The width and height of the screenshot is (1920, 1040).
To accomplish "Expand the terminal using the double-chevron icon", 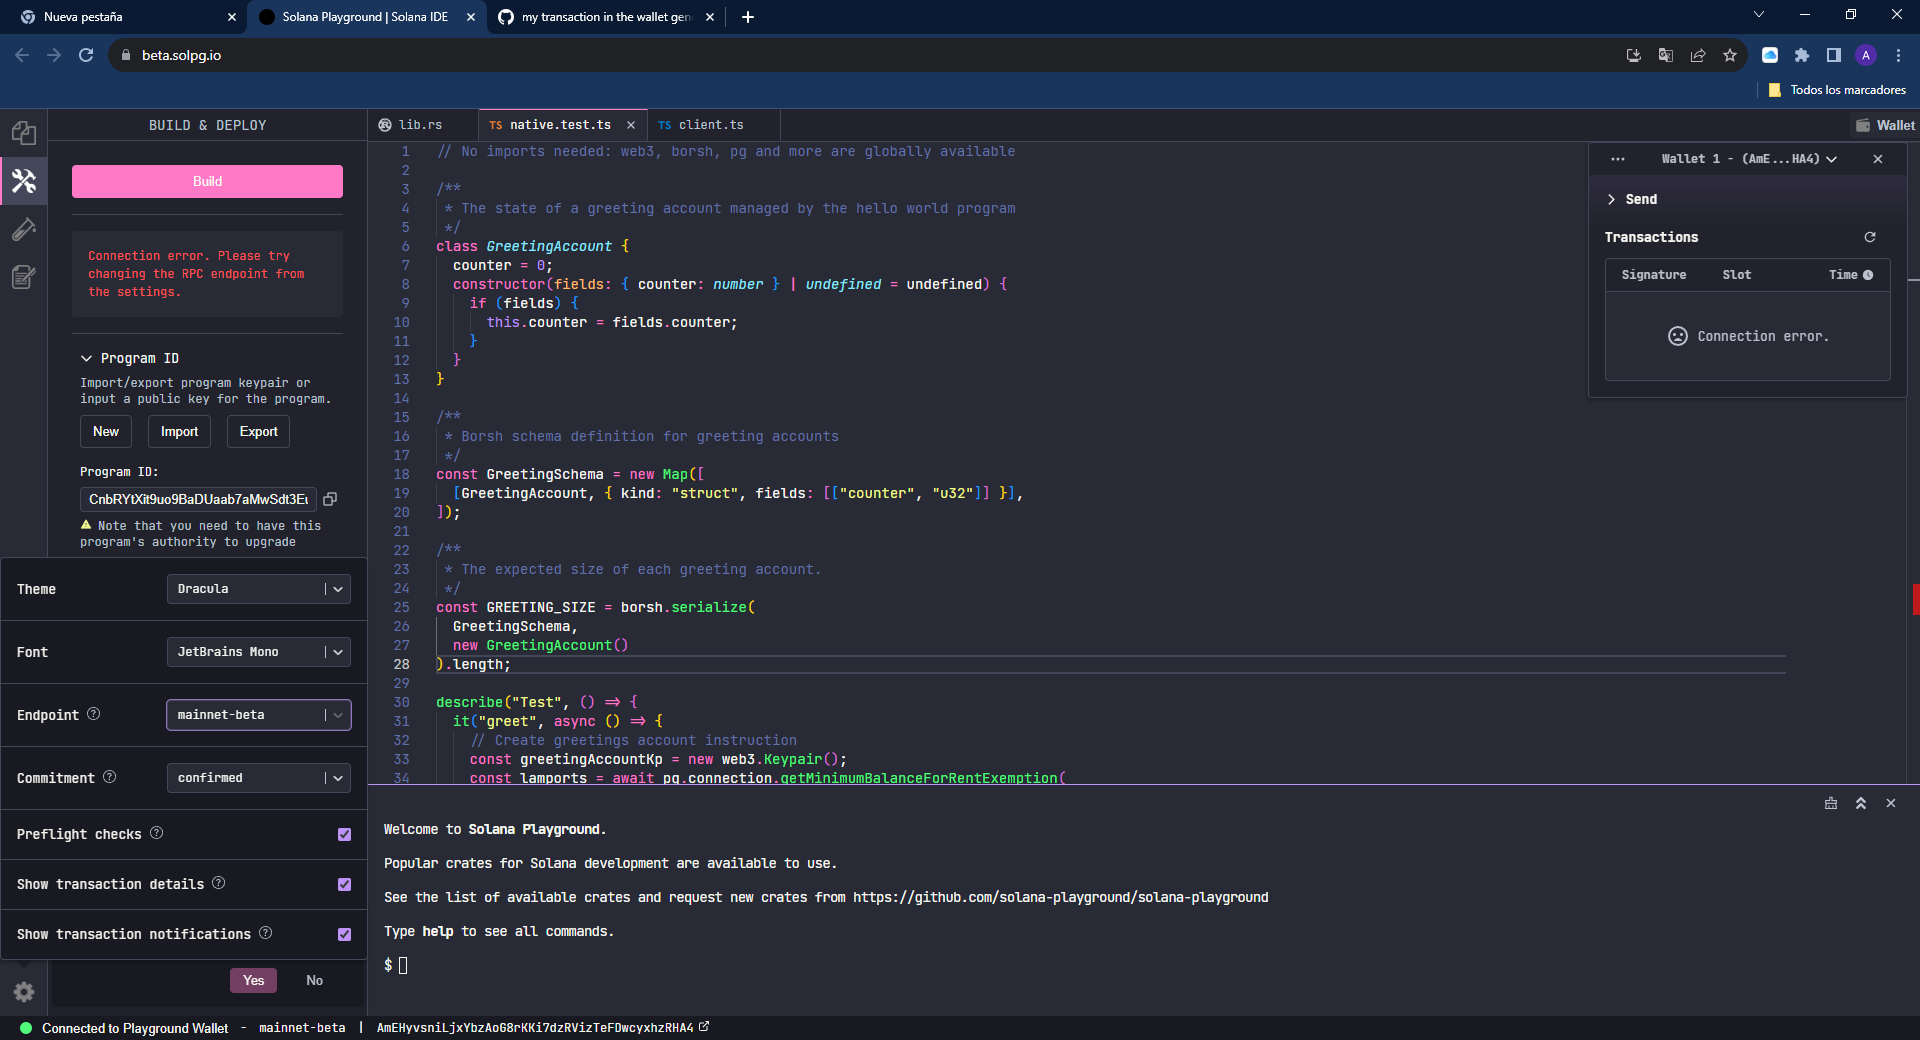I will pyautogui.click(x=1861, y=803).
